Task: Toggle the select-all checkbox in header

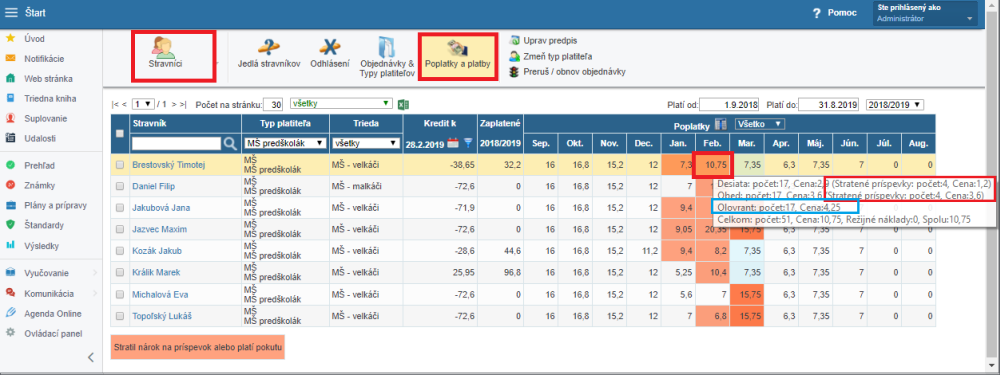Action: [120, 133]
